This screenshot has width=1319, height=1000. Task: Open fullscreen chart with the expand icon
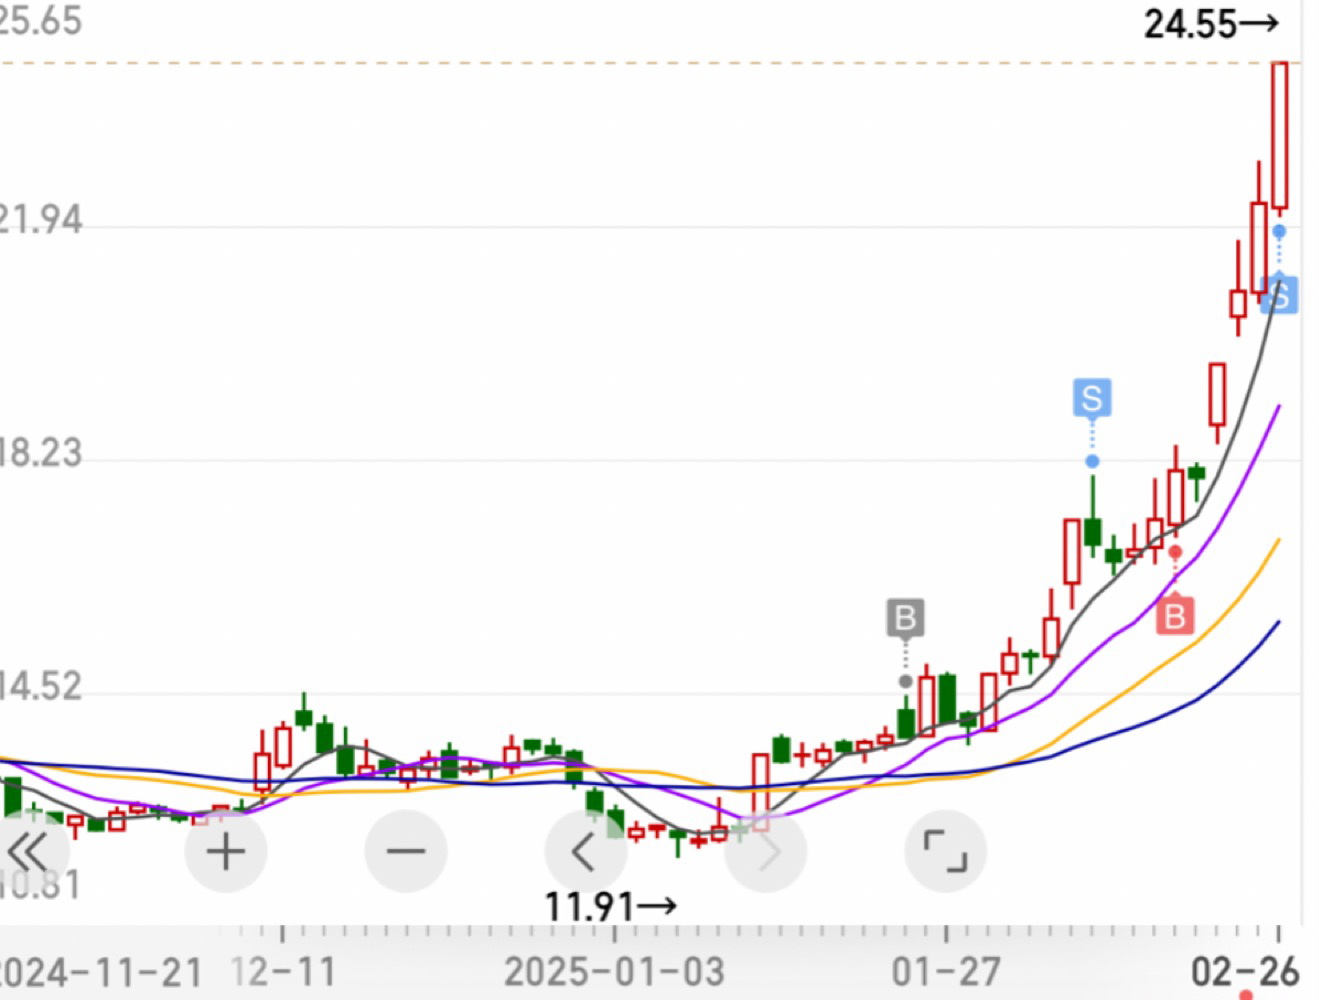(x=946, y=852)
